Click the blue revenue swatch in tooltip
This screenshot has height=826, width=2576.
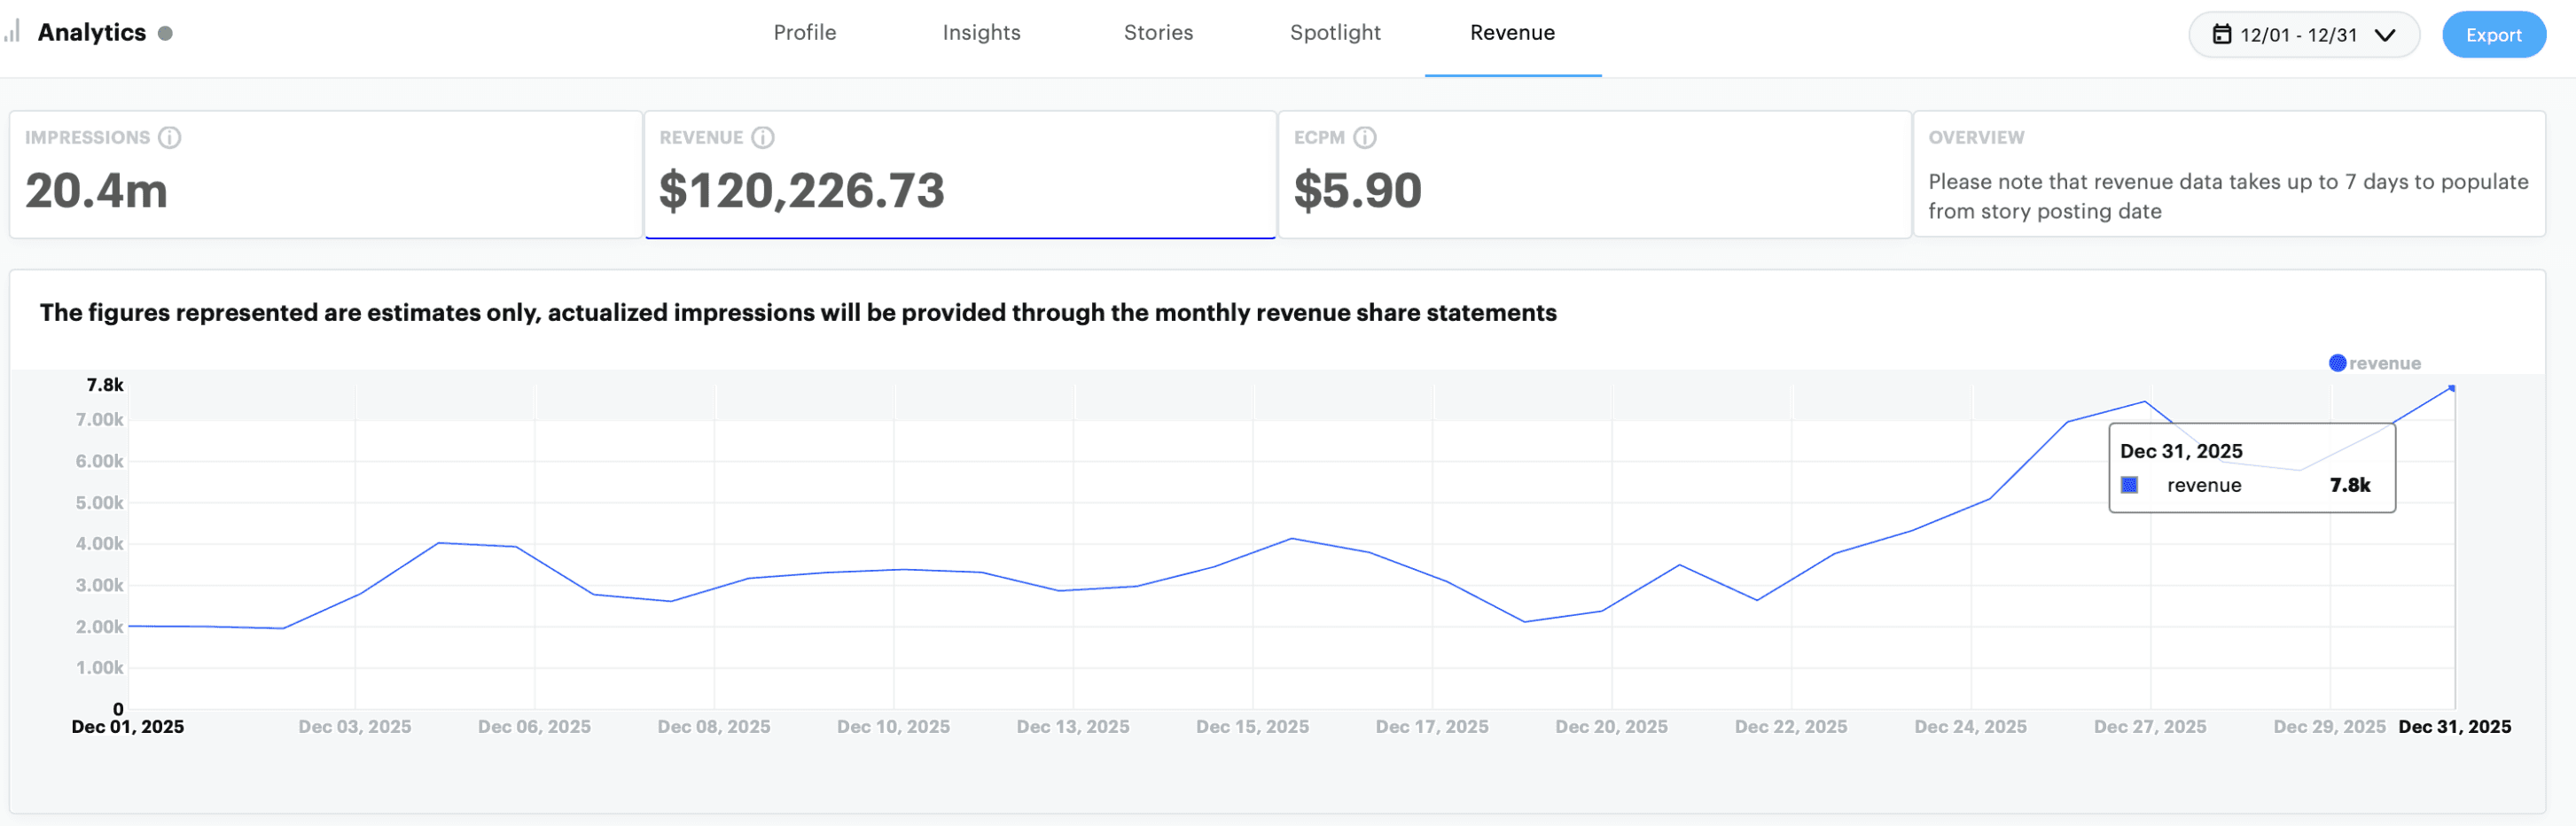tap(2129, 485)
